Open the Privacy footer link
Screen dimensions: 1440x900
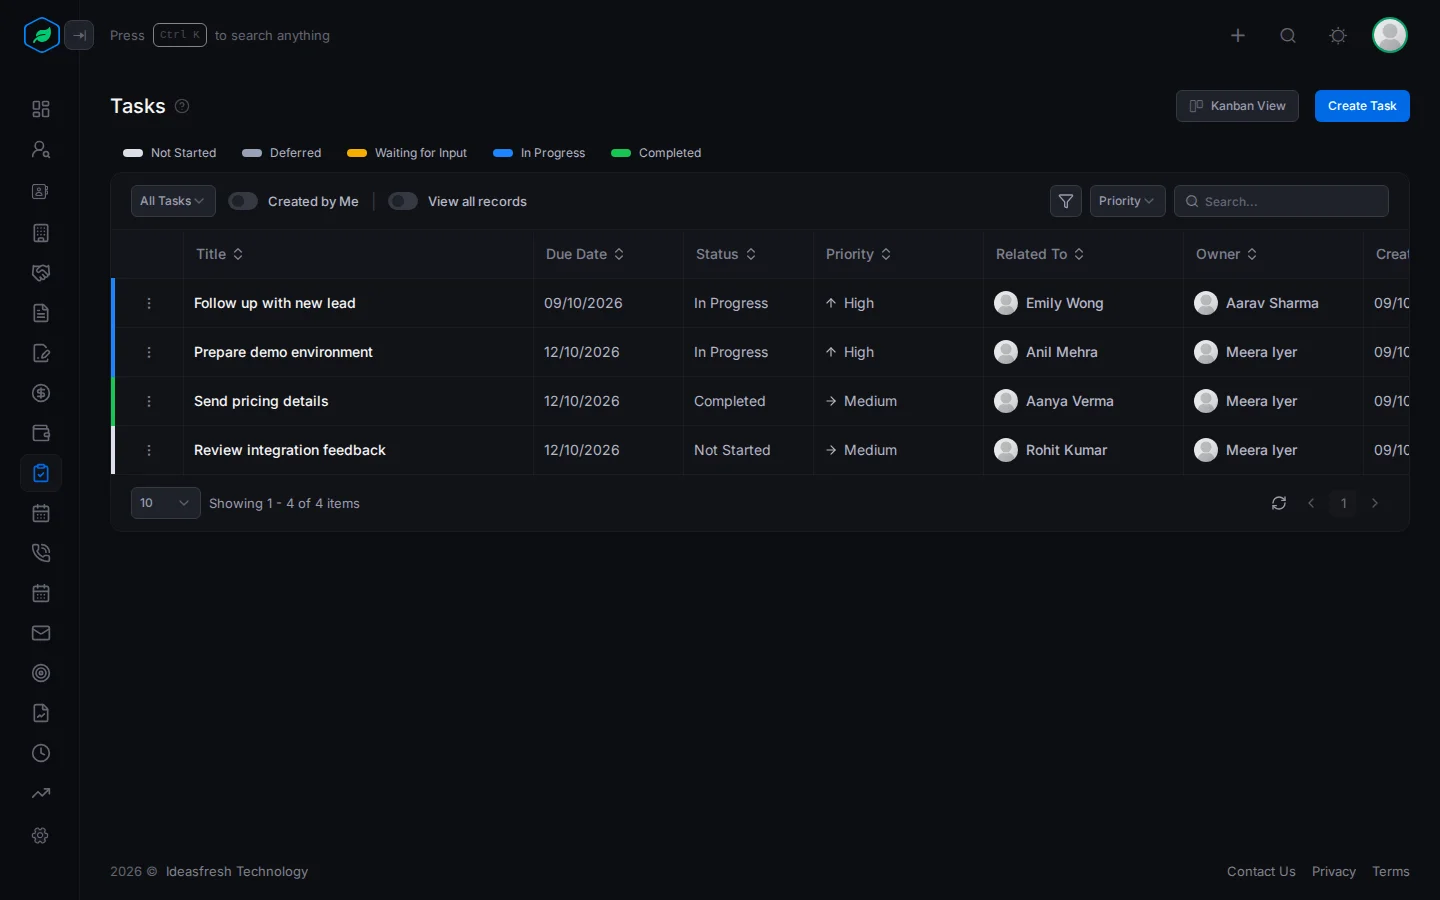coord(1334,872)
